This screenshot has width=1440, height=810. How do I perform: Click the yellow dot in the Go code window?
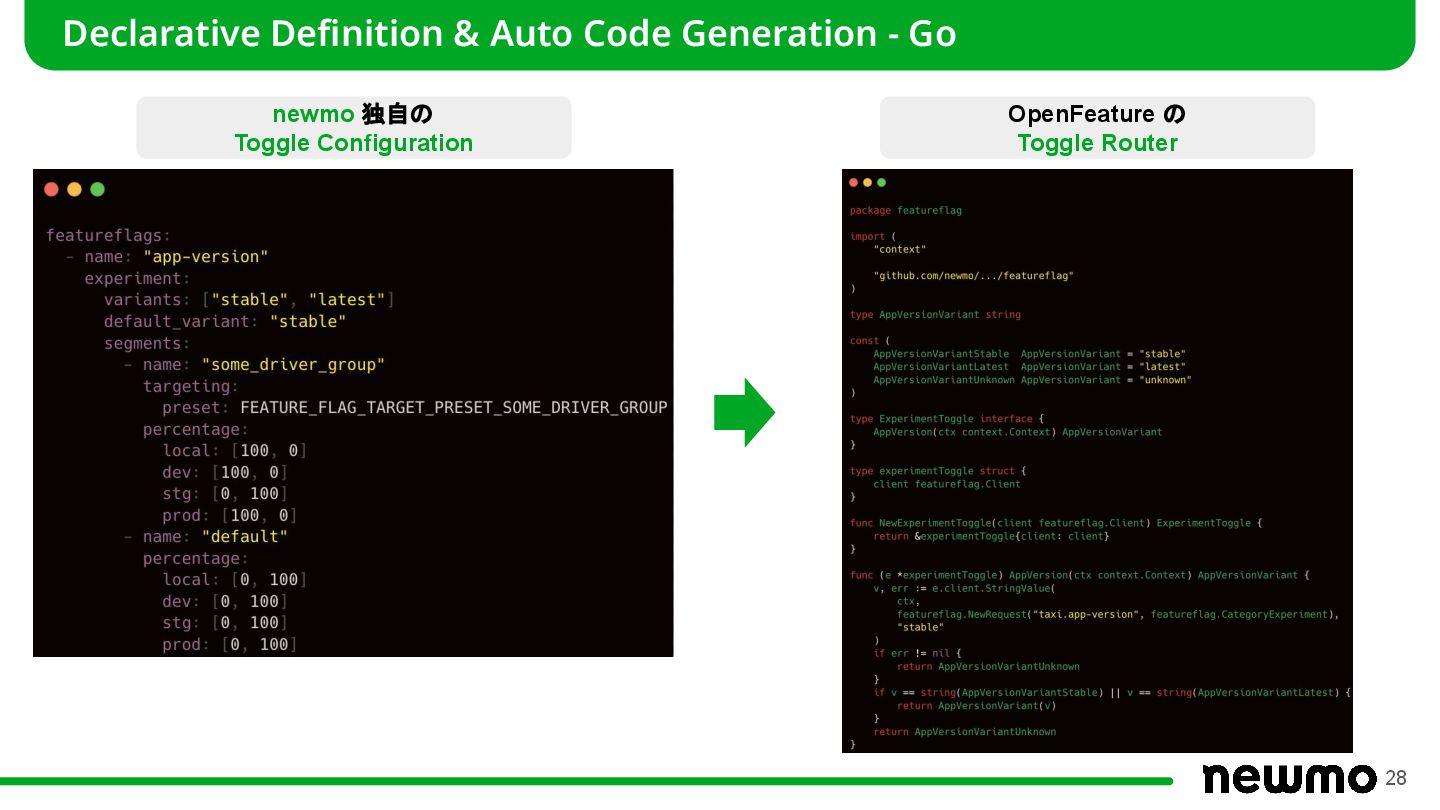(867, 183)
